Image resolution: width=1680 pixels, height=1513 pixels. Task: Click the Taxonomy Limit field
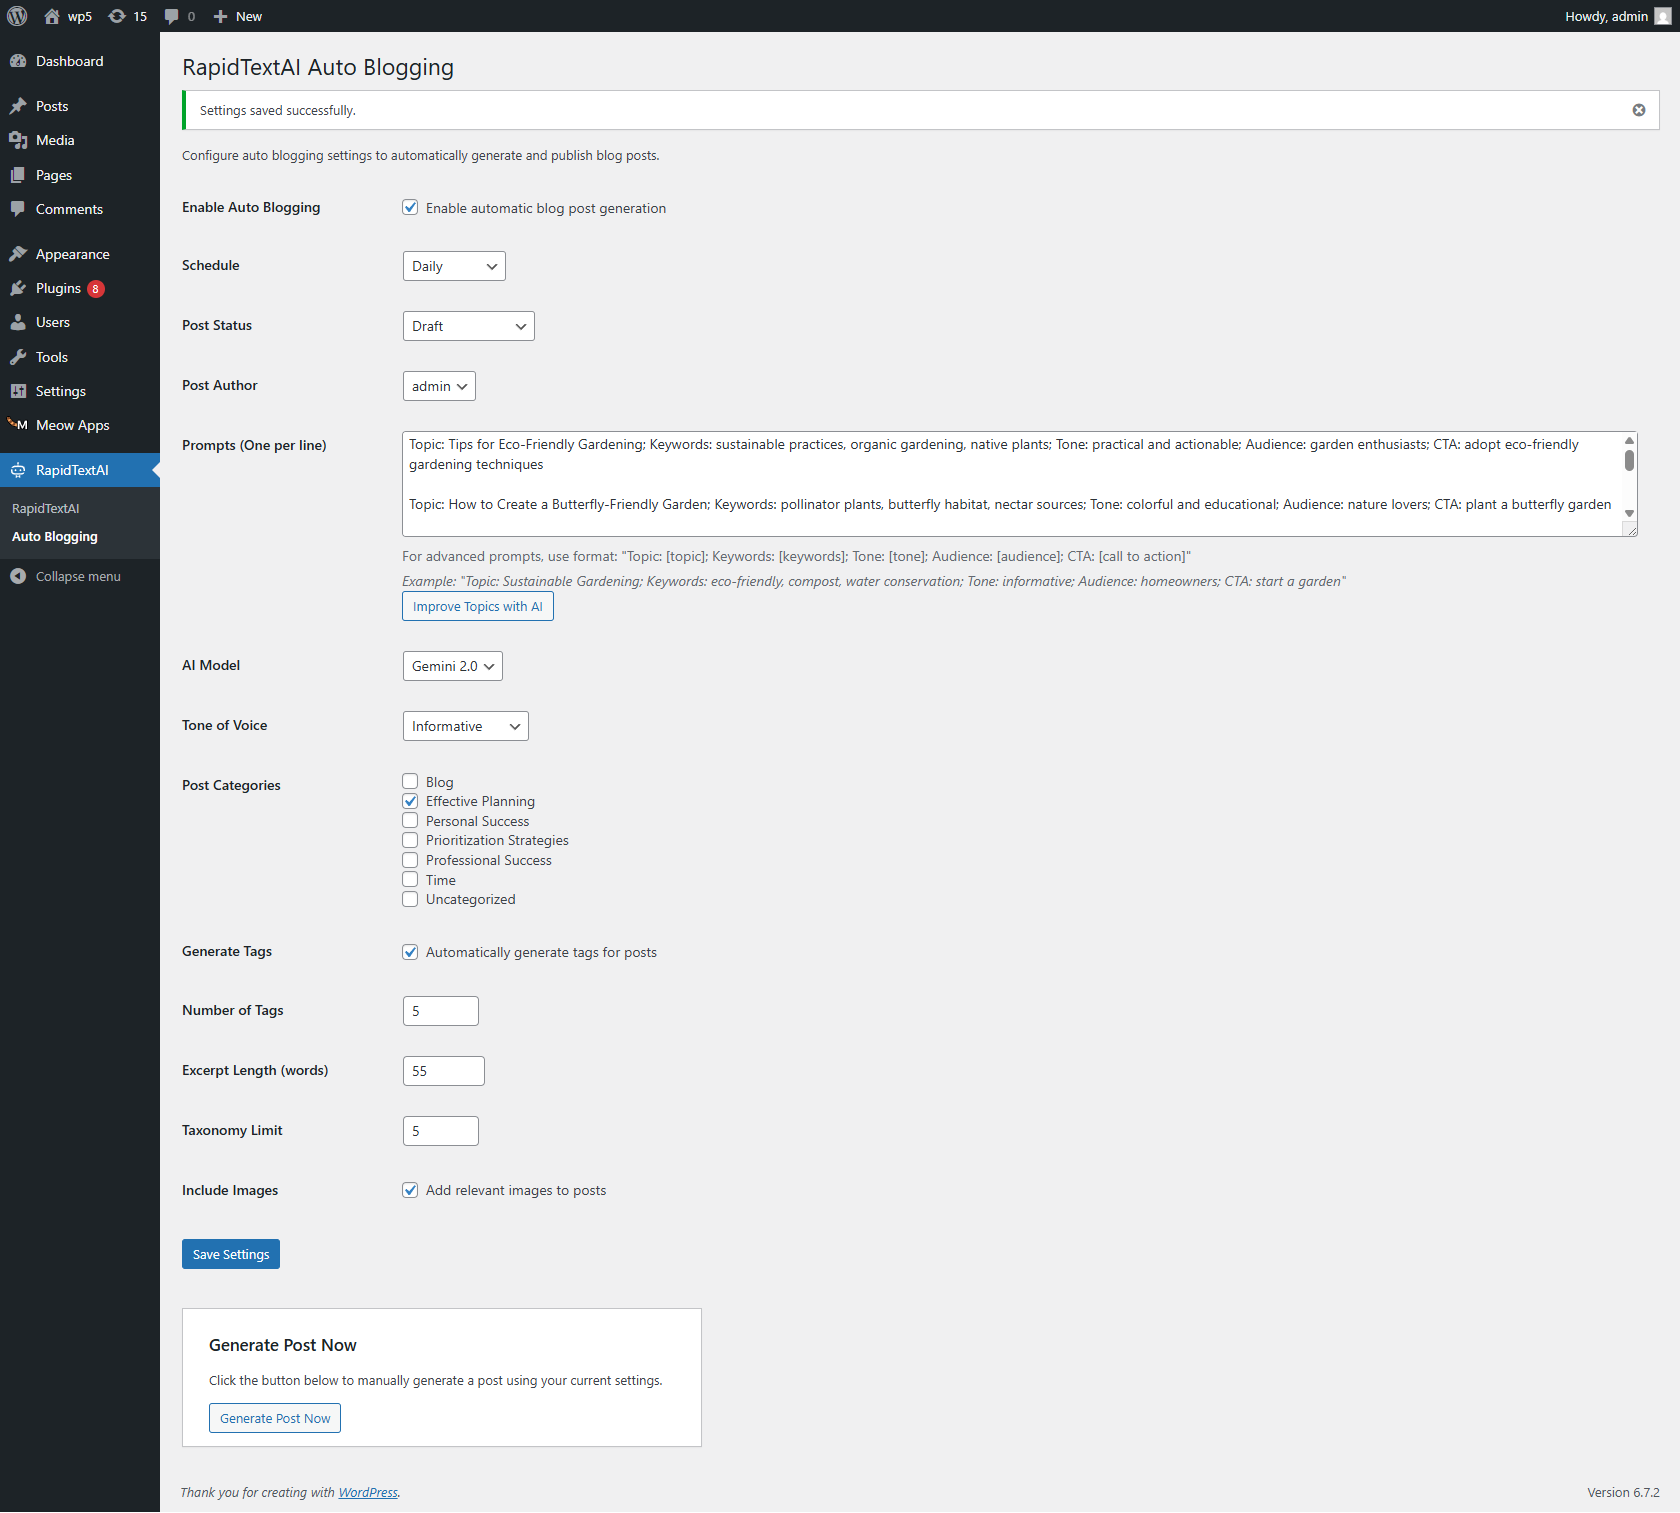click(x=441, y=1131)
